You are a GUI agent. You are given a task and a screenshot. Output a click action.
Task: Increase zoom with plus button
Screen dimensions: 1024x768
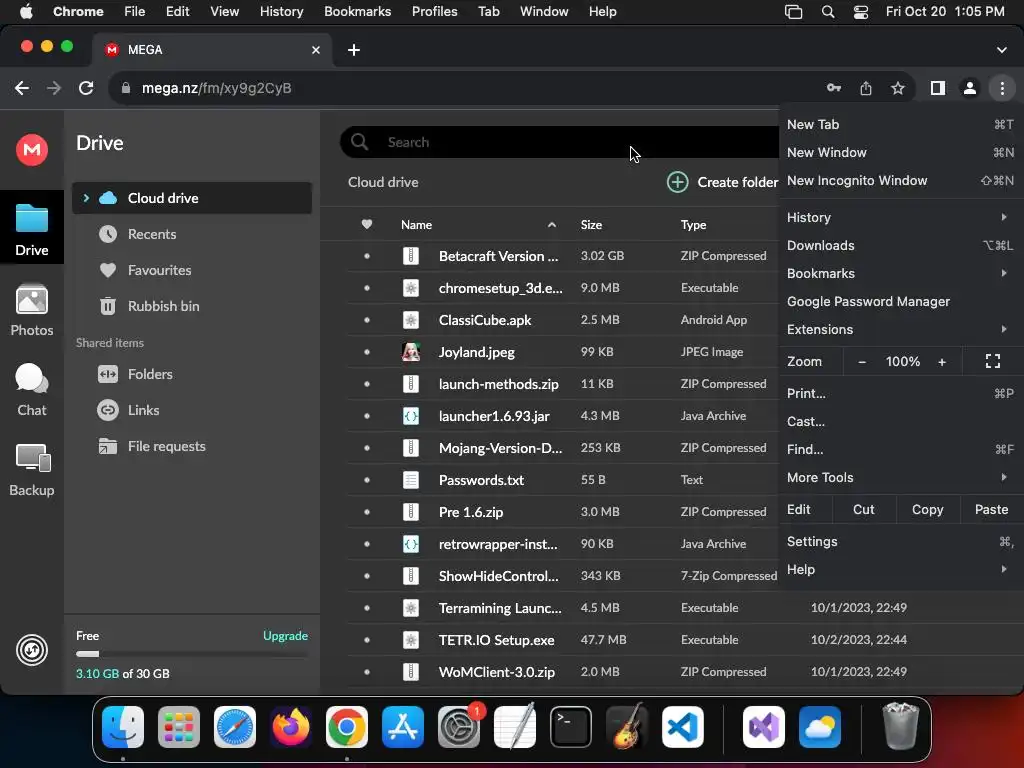[x=942, y=362]
